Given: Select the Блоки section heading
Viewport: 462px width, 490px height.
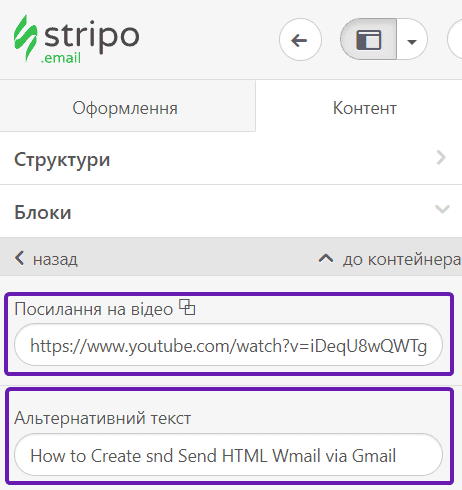Looking at the screenshot, I should coord(43,212).
